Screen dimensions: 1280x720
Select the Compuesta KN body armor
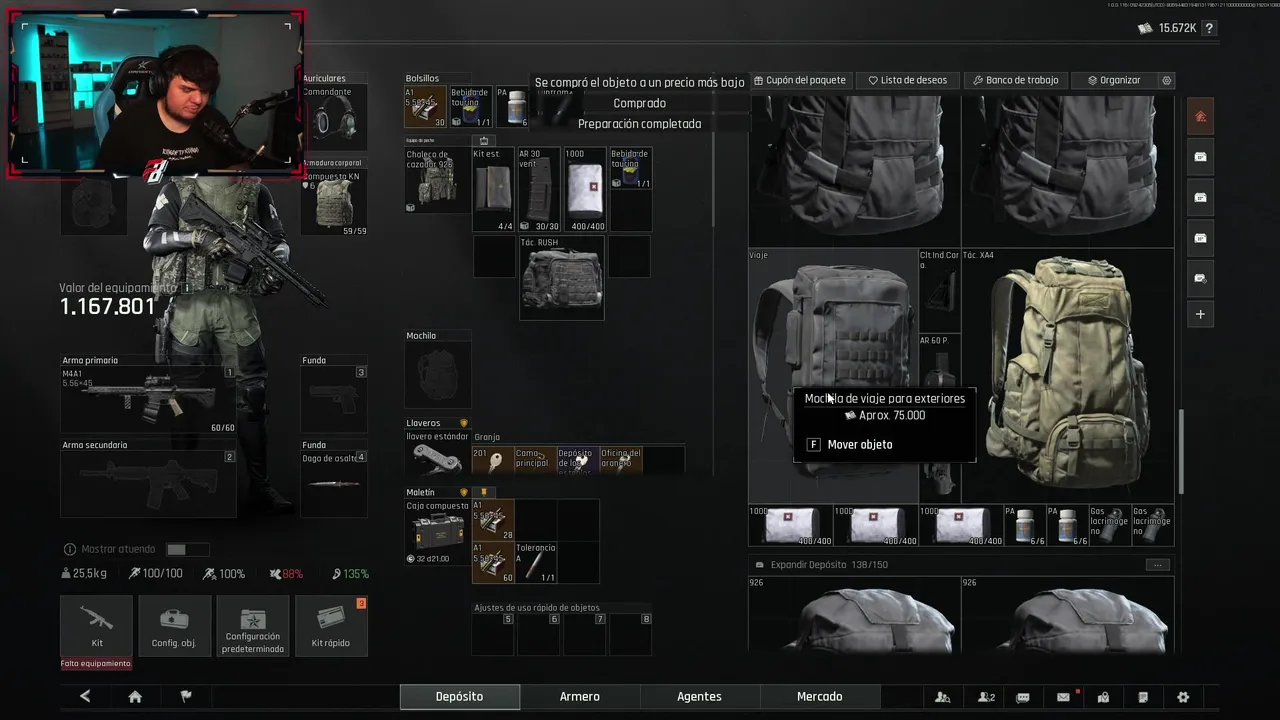[334, 203]
